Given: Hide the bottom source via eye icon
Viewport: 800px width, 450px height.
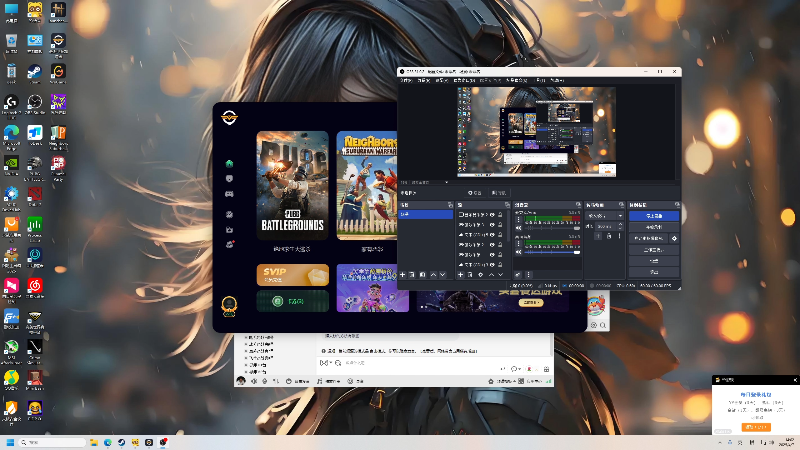Looking at the screenshot, I should (492, 264).
